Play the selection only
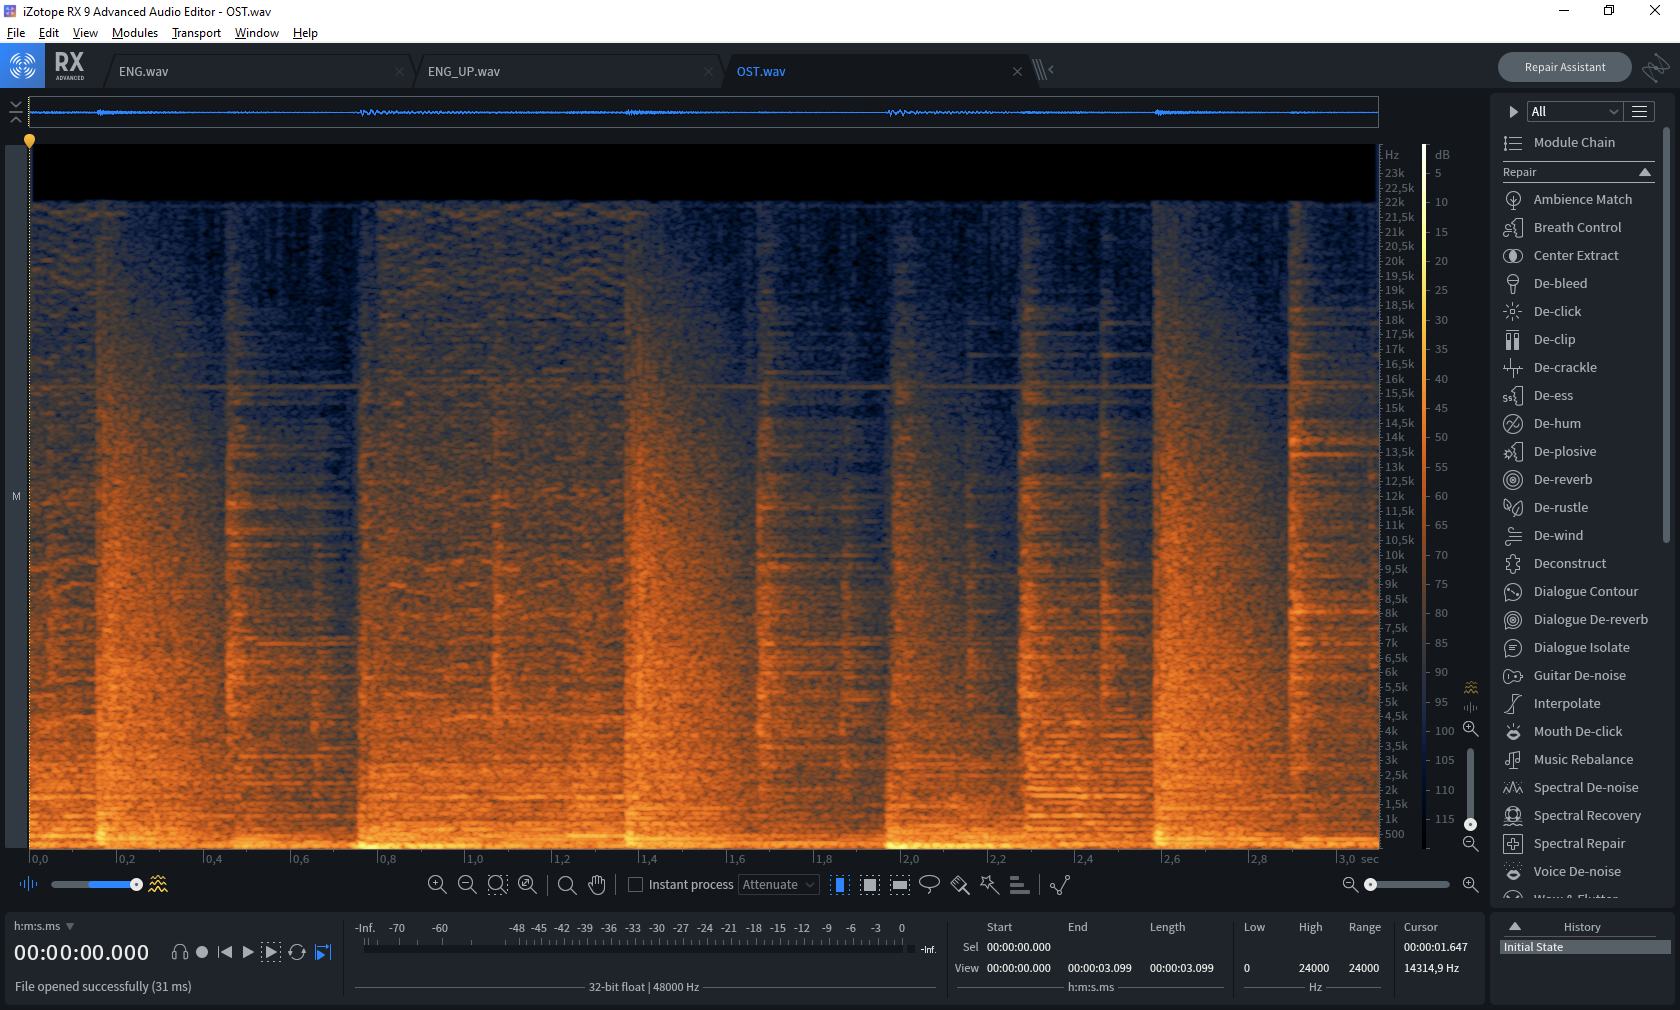This screenshot has height=1010, width=1680. click(x=271, y=952)
